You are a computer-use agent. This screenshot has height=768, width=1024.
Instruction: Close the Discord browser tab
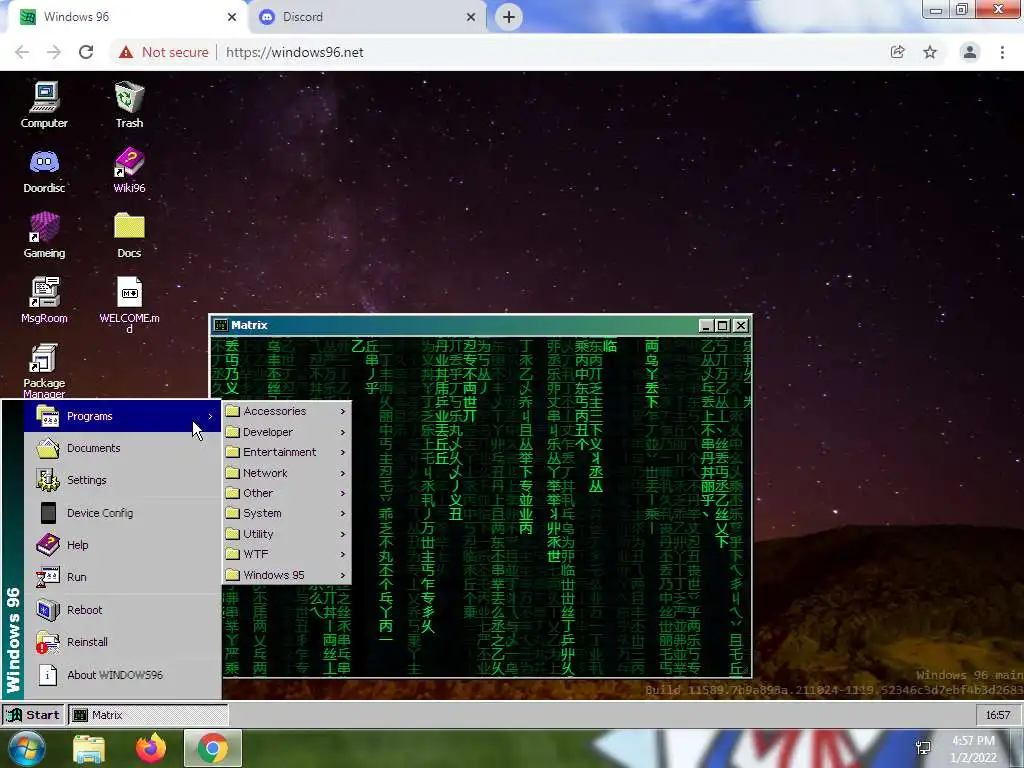(x=471, y=17)
